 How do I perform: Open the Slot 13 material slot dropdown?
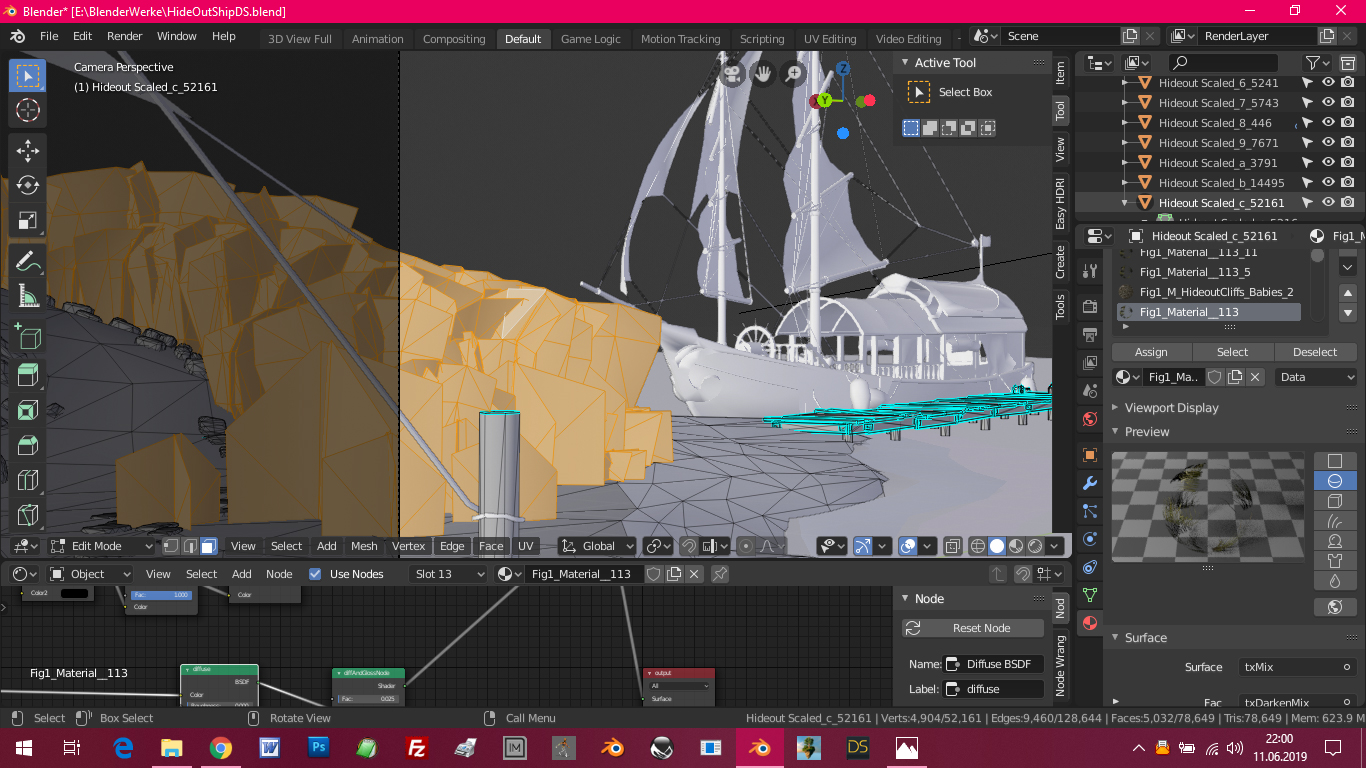448,574
